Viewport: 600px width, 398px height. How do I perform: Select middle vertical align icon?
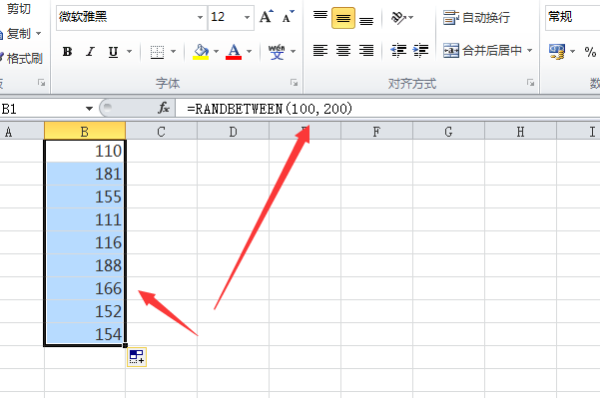(343, 18)
